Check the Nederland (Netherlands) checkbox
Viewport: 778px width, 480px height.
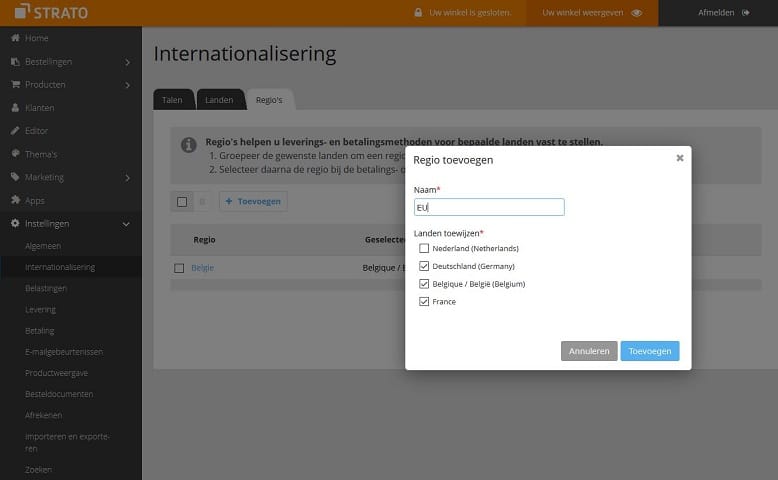[x=424, y=248]
